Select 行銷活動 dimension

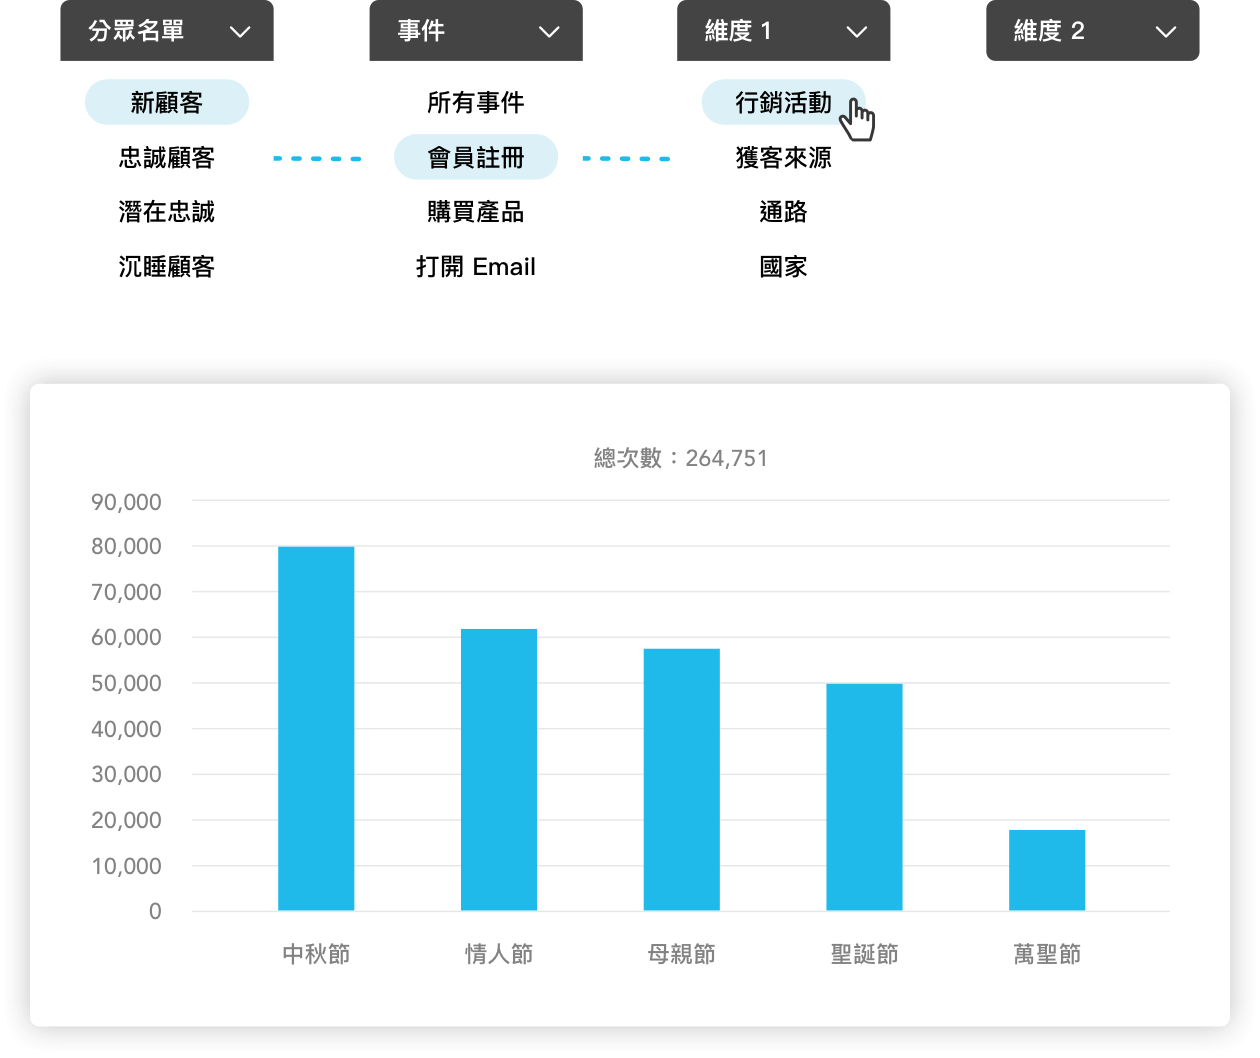click(783, 102)
